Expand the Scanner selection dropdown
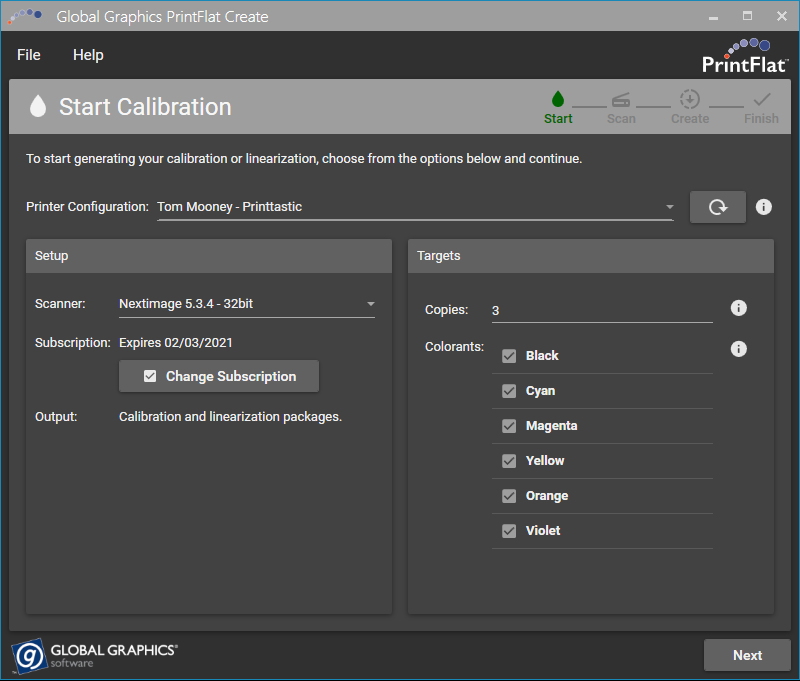 (x=370, y=303)
